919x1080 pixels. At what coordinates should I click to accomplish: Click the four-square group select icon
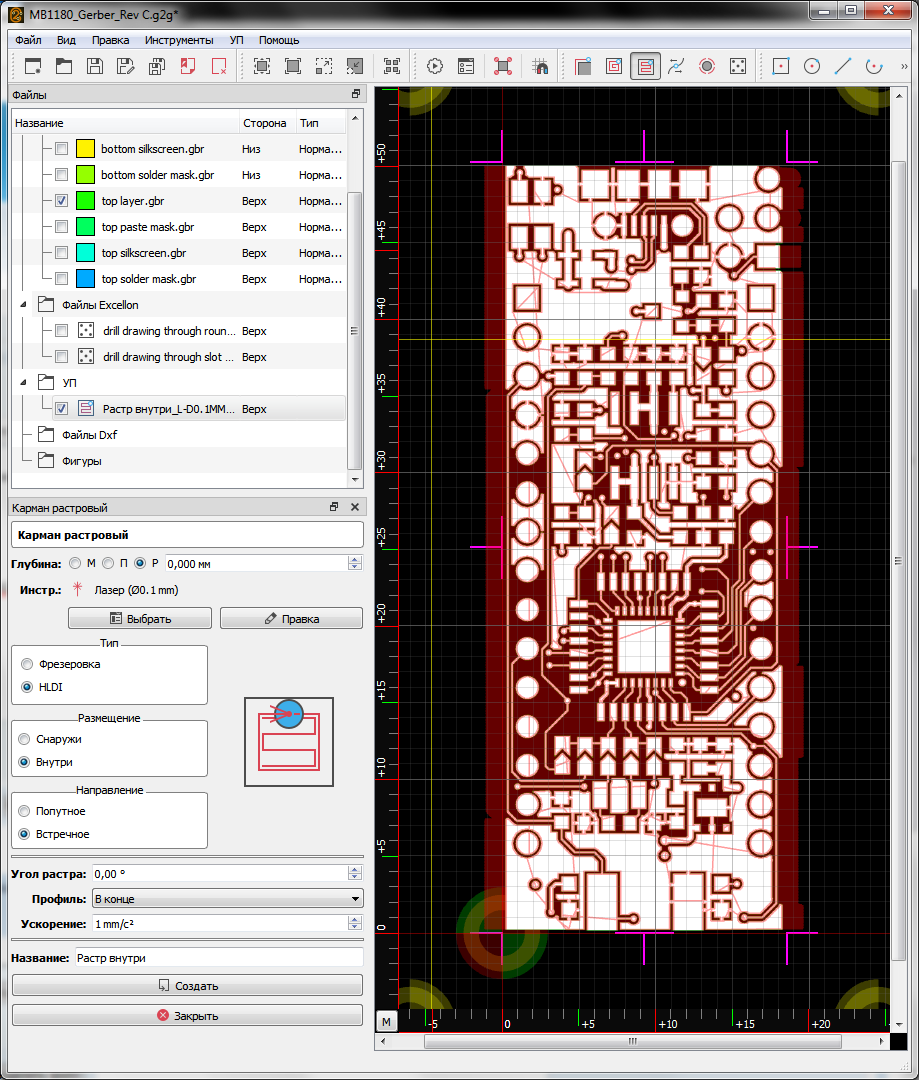[392, 66]
